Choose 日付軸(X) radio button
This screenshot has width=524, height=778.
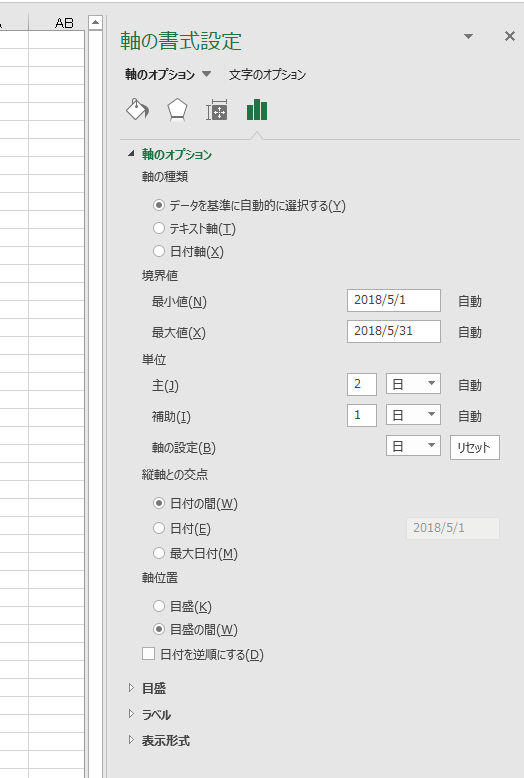(x=159, y=251)
